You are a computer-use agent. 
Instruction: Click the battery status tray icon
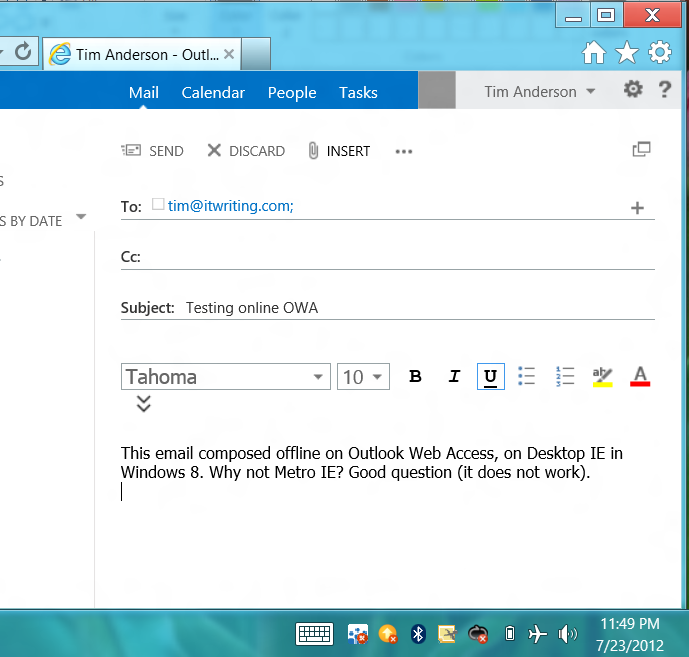point(509,634)
